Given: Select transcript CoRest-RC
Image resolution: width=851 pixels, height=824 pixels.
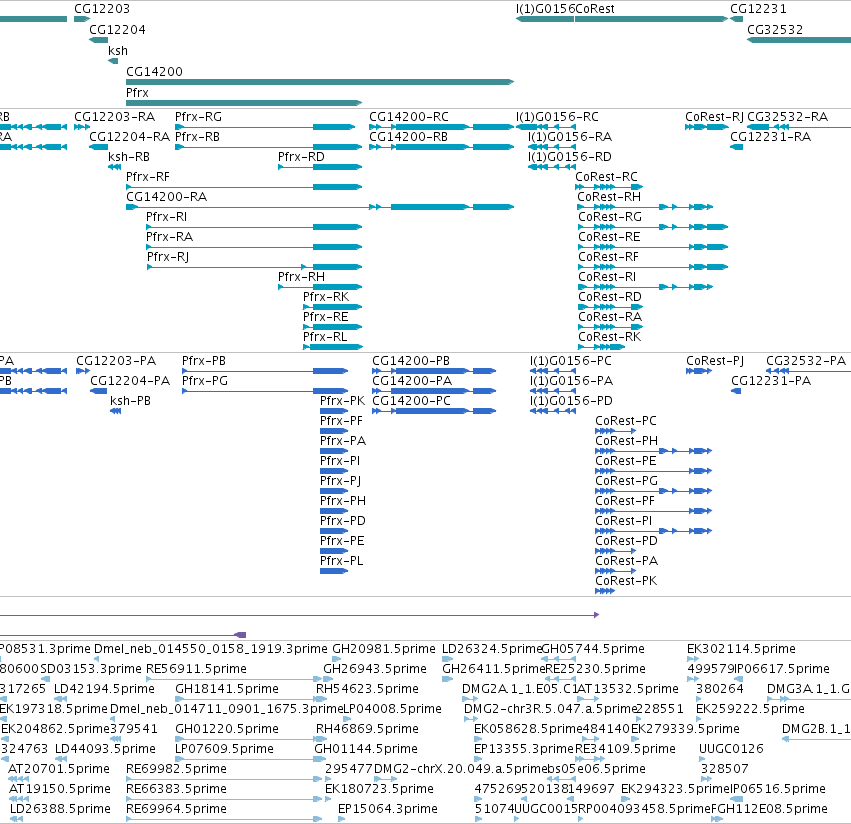Looking at the screenshot, I should [609, 187].
